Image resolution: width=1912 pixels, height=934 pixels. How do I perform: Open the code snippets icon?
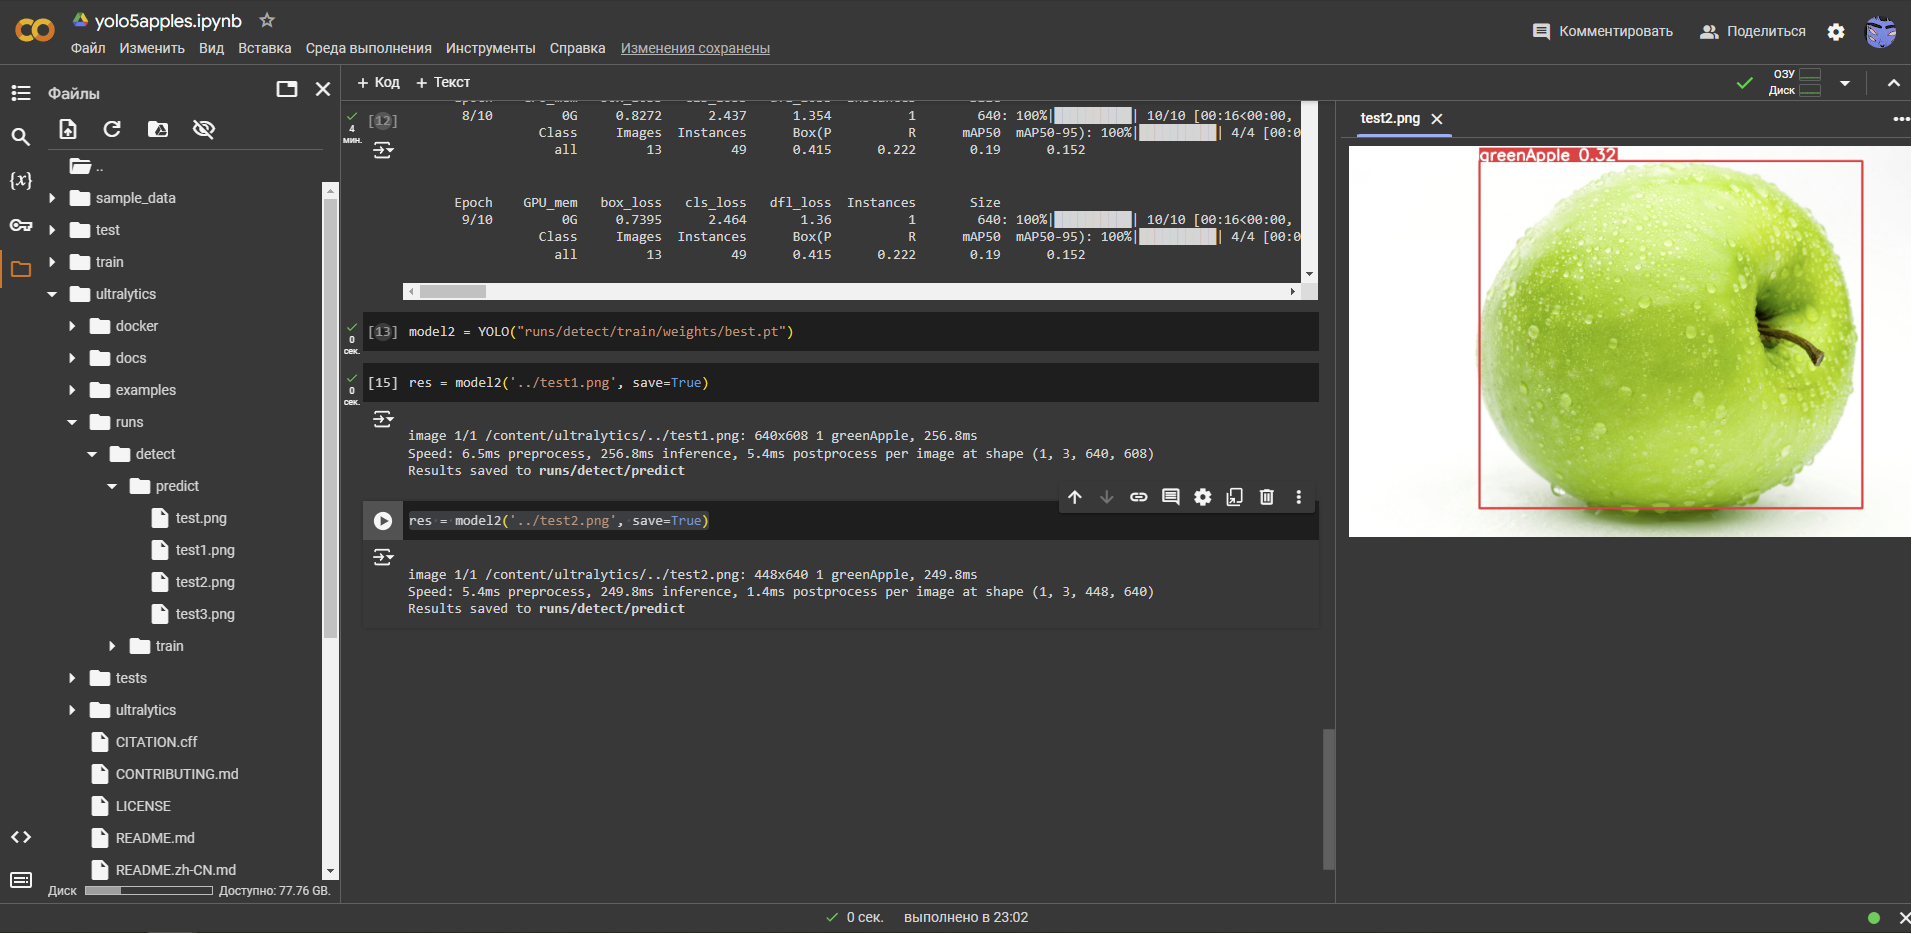[21, 837]
